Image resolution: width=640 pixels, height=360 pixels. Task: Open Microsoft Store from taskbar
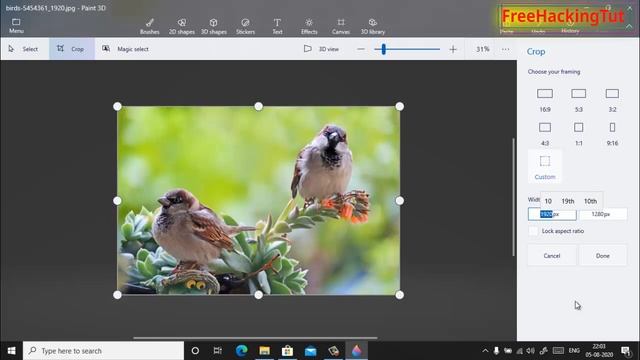coord(287,351)
